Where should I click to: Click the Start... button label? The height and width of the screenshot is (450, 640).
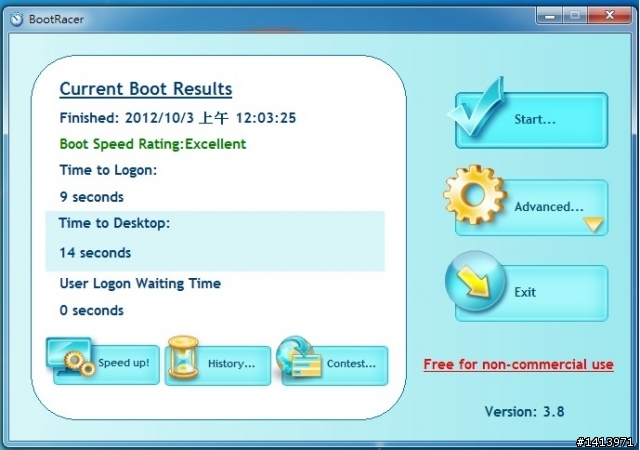[x=535, y=120]
